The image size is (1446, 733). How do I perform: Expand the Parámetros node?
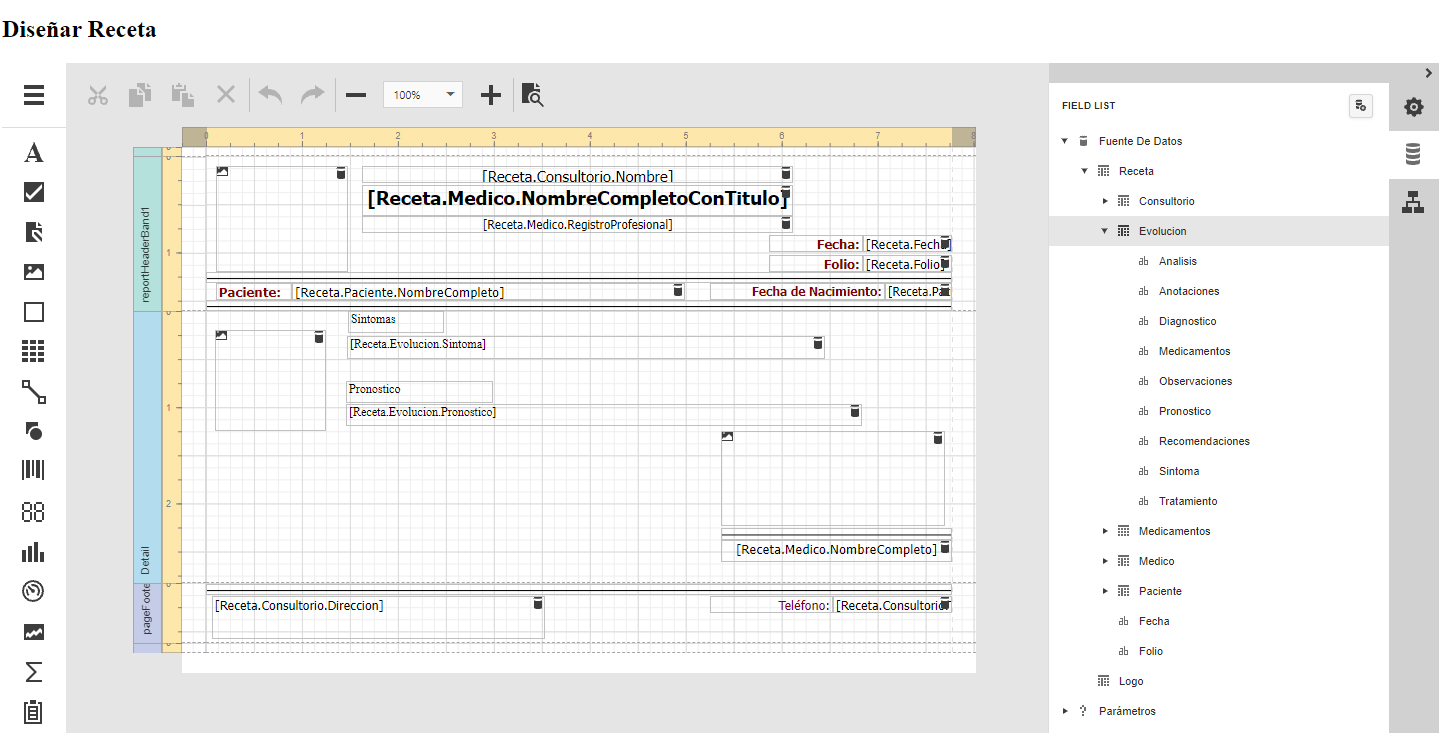(x=1065, y=711)
